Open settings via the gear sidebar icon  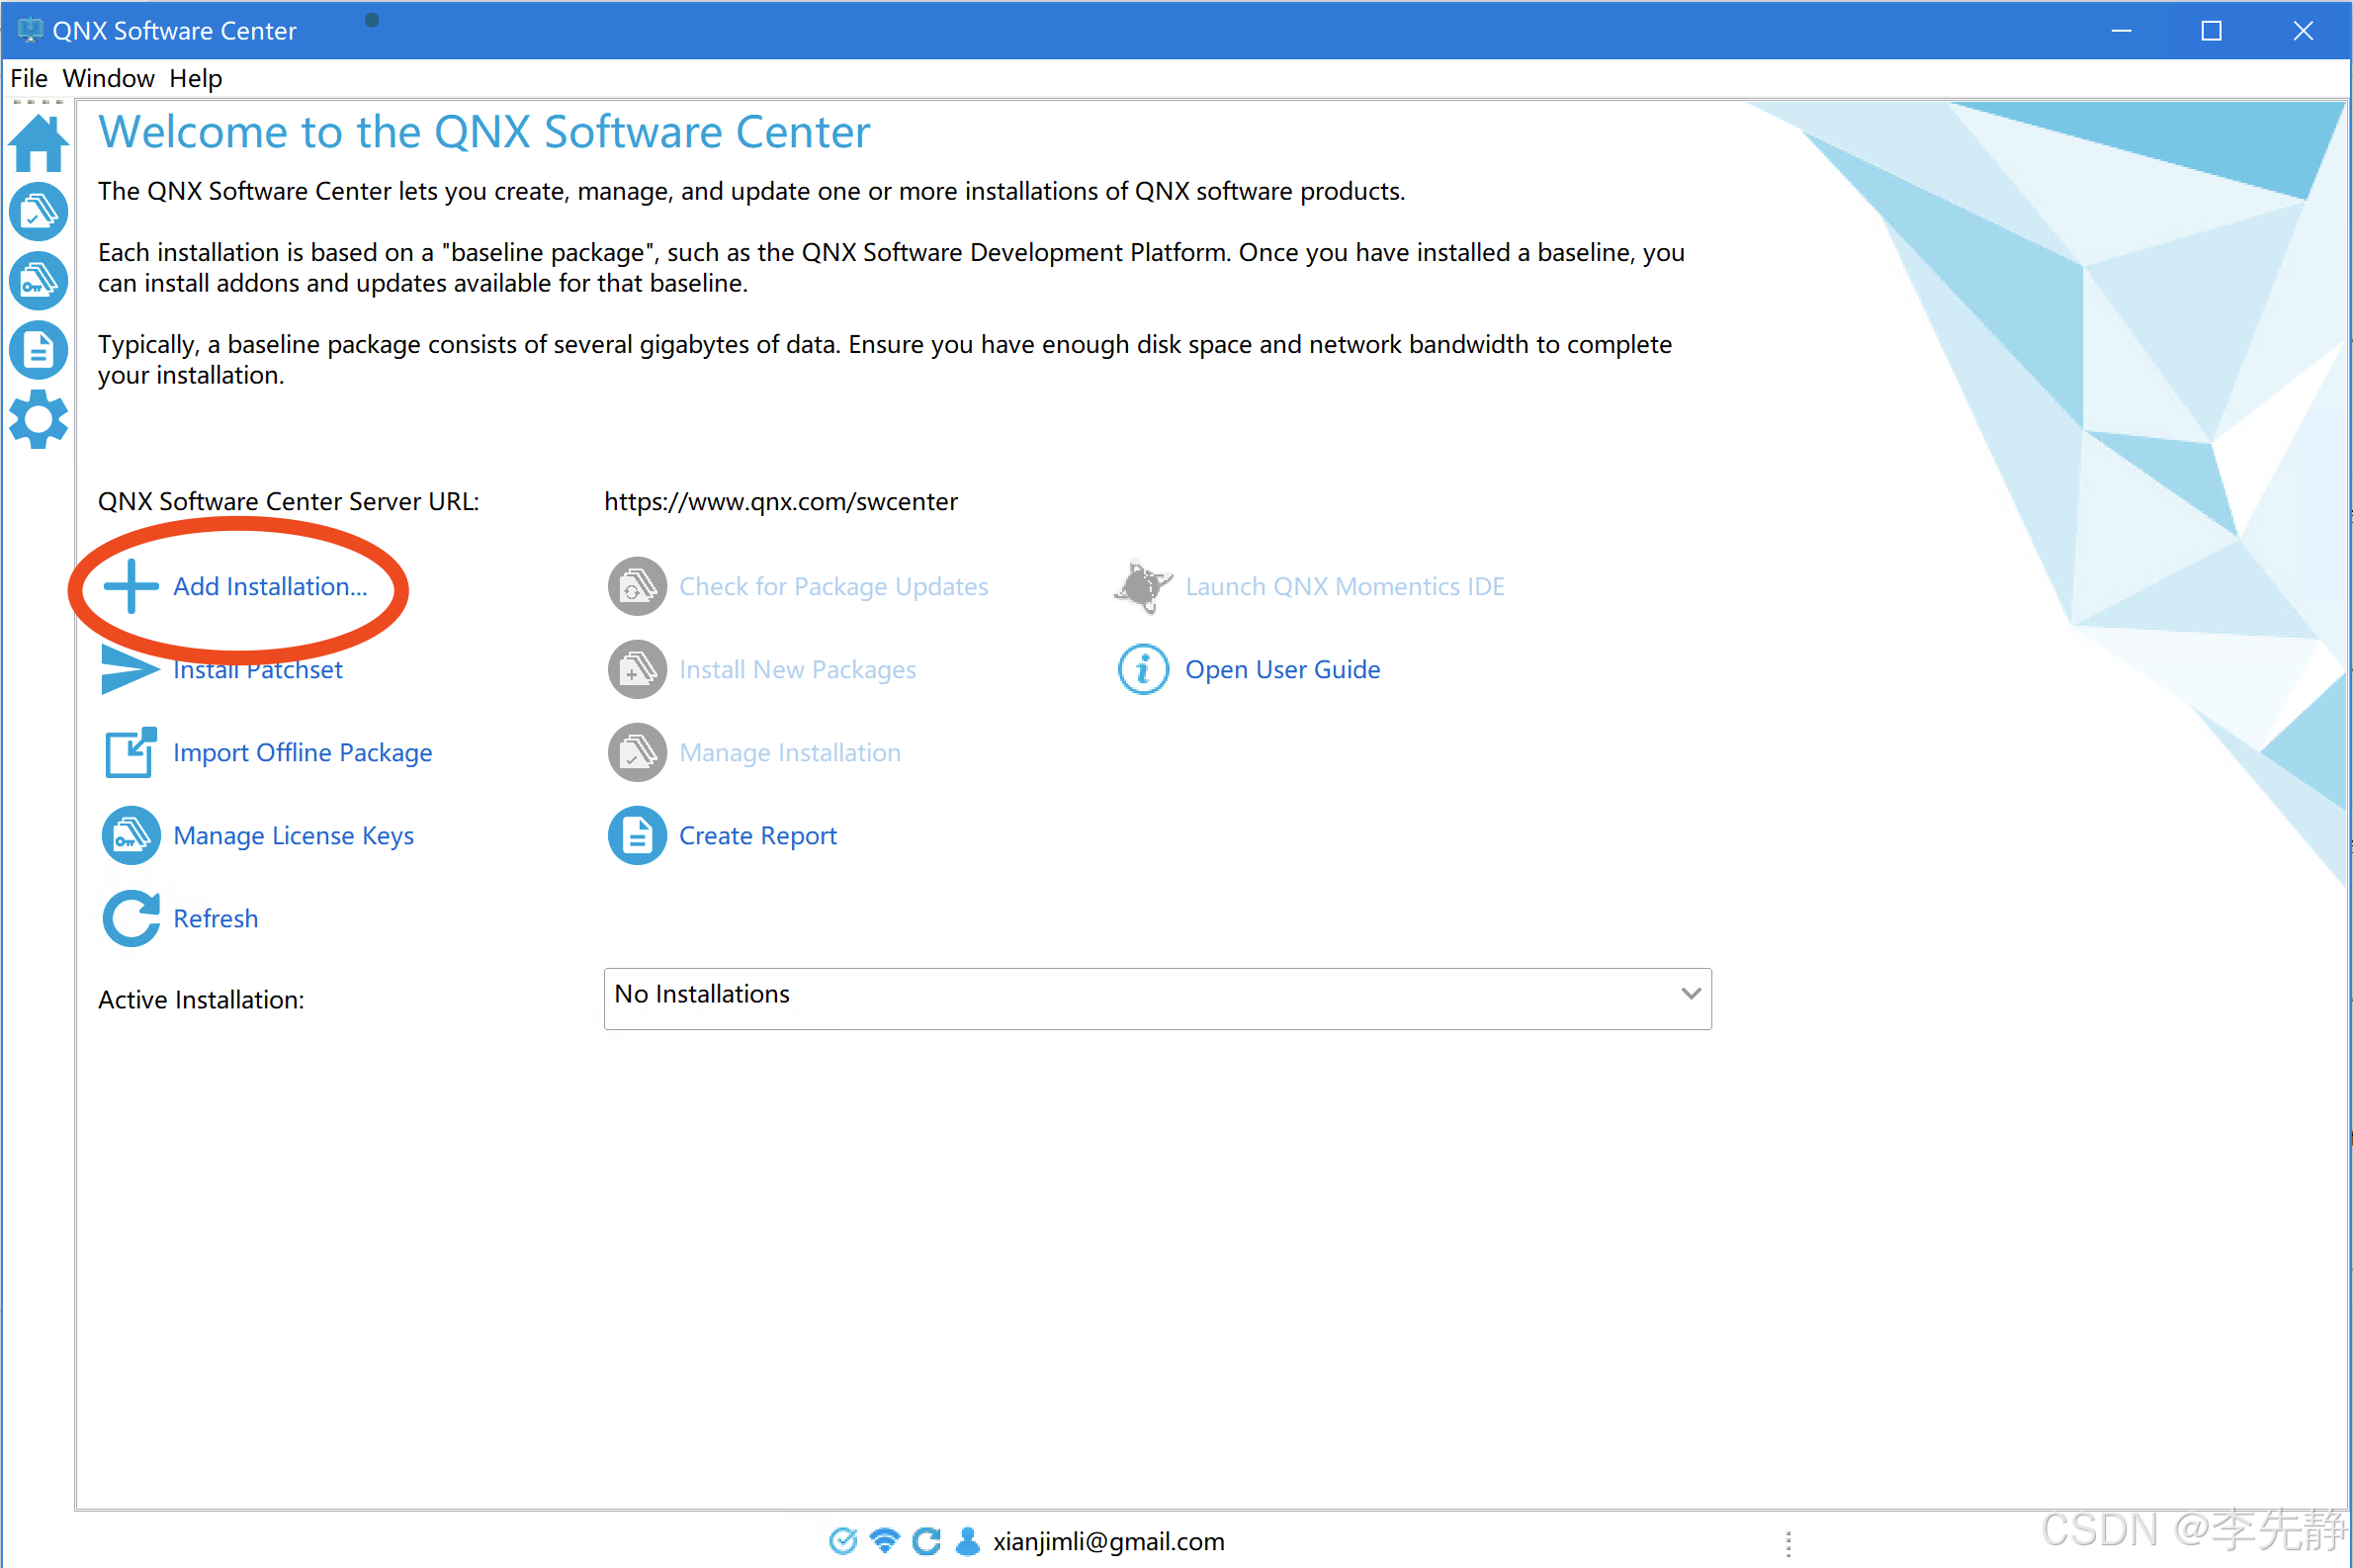38,419
